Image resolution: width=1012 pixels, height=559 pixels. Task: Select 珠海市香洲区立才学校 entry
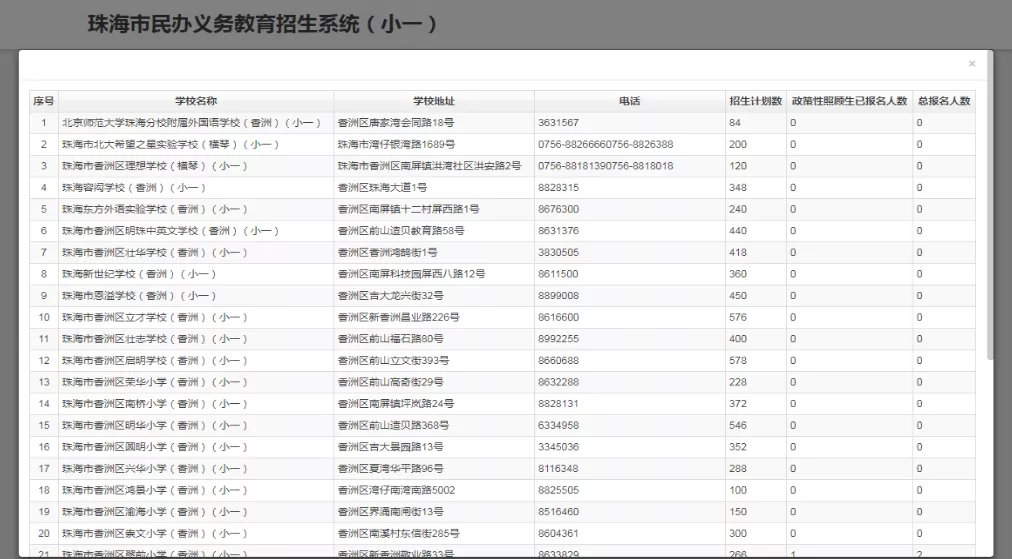coord(155,318)
